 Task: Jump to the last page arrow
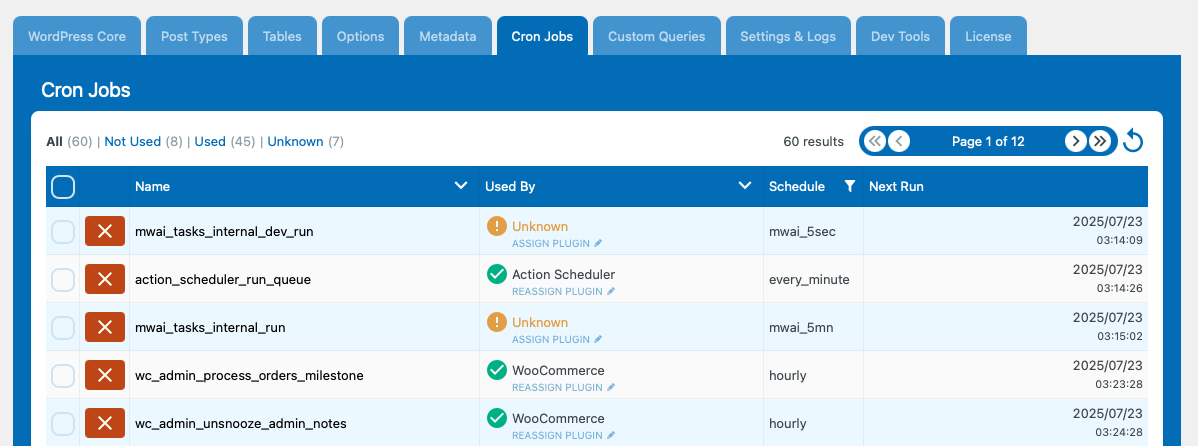tap(1099, 141)
